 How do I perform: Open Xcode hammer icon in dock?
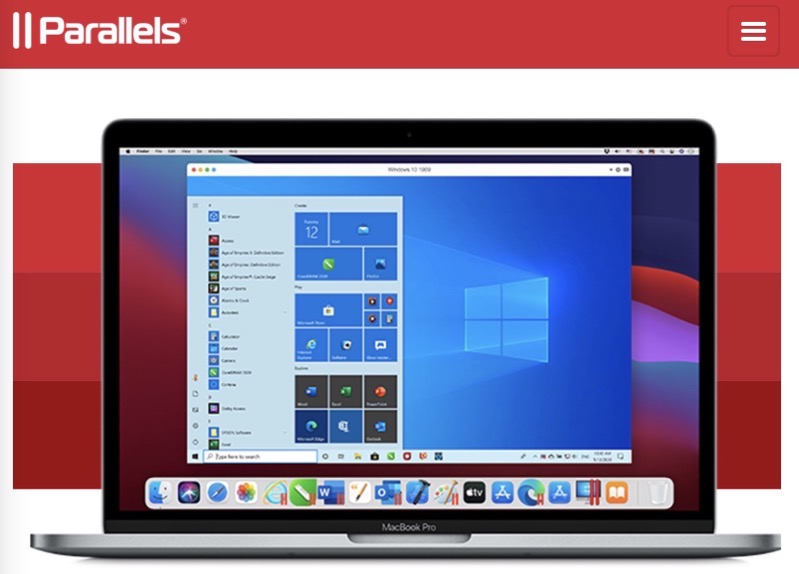[417, 493]
